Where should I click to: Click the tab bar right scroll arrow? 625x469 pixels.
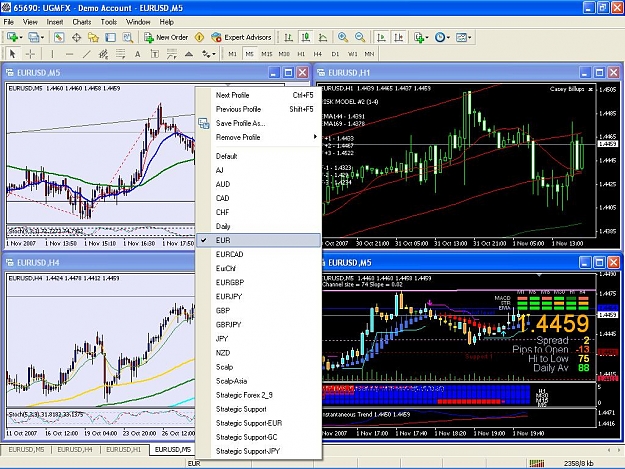[x=618, y=450]
